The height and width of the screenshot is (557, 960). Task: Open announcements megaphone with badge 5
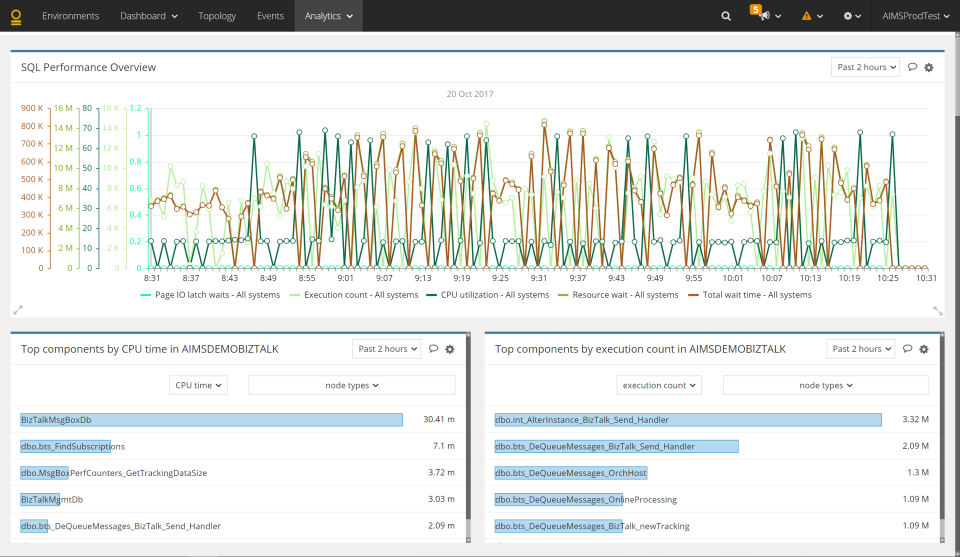click(763, 17)
